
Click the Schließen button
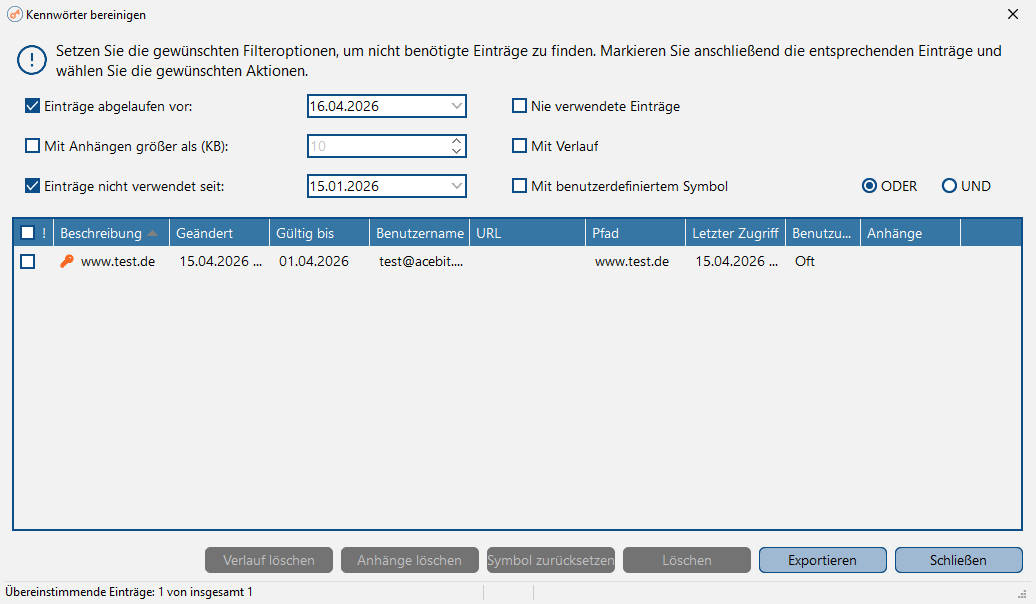959,560
